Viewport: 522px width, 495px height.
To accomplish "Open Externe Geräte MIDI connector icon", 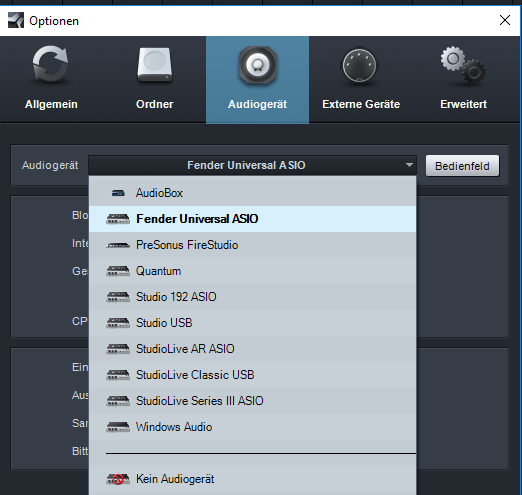I will pyautogui.click(x=359, y=65).
